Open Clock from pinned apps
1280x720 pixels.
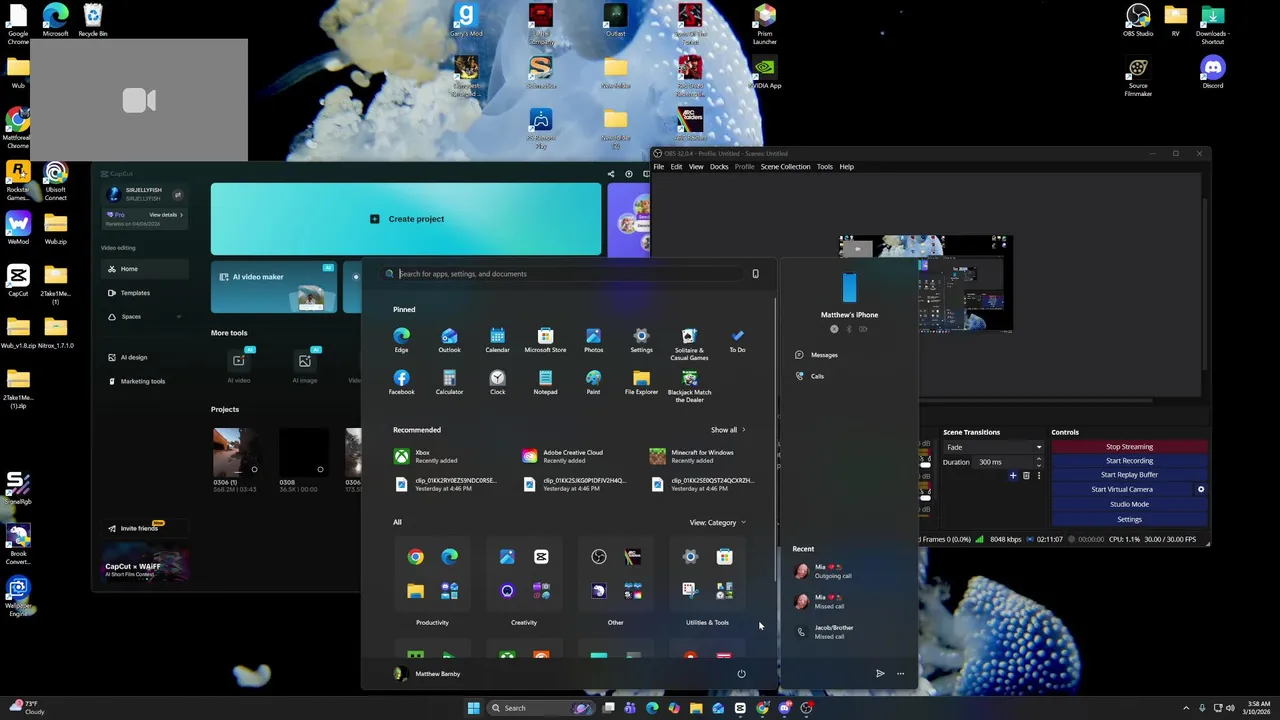tap(497, 382)
